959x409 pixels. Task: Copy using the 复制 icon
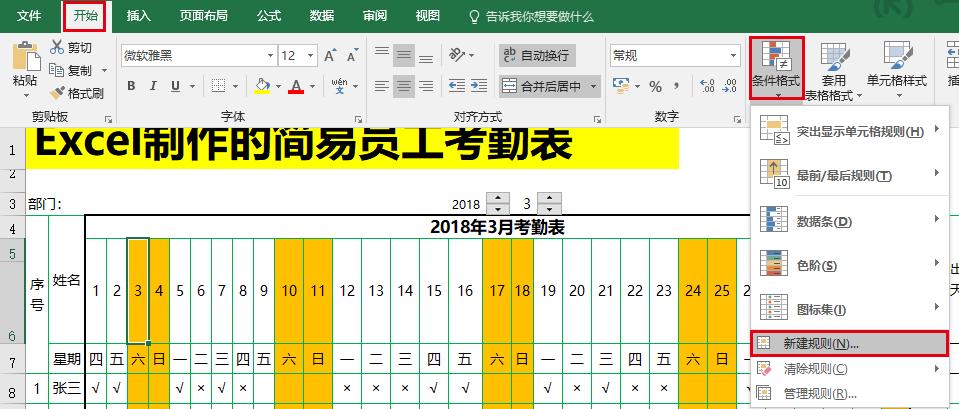[56, 70]
